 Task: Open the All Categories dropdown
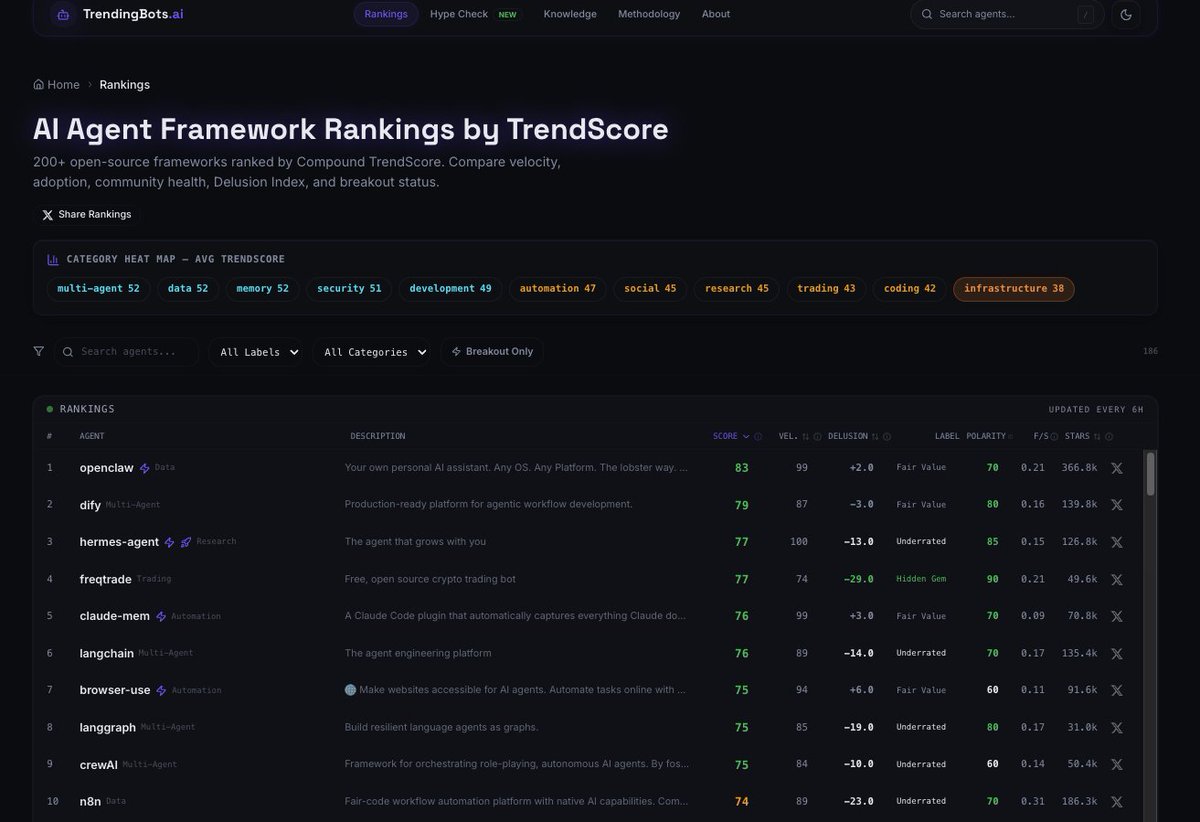tap(373, 352)
